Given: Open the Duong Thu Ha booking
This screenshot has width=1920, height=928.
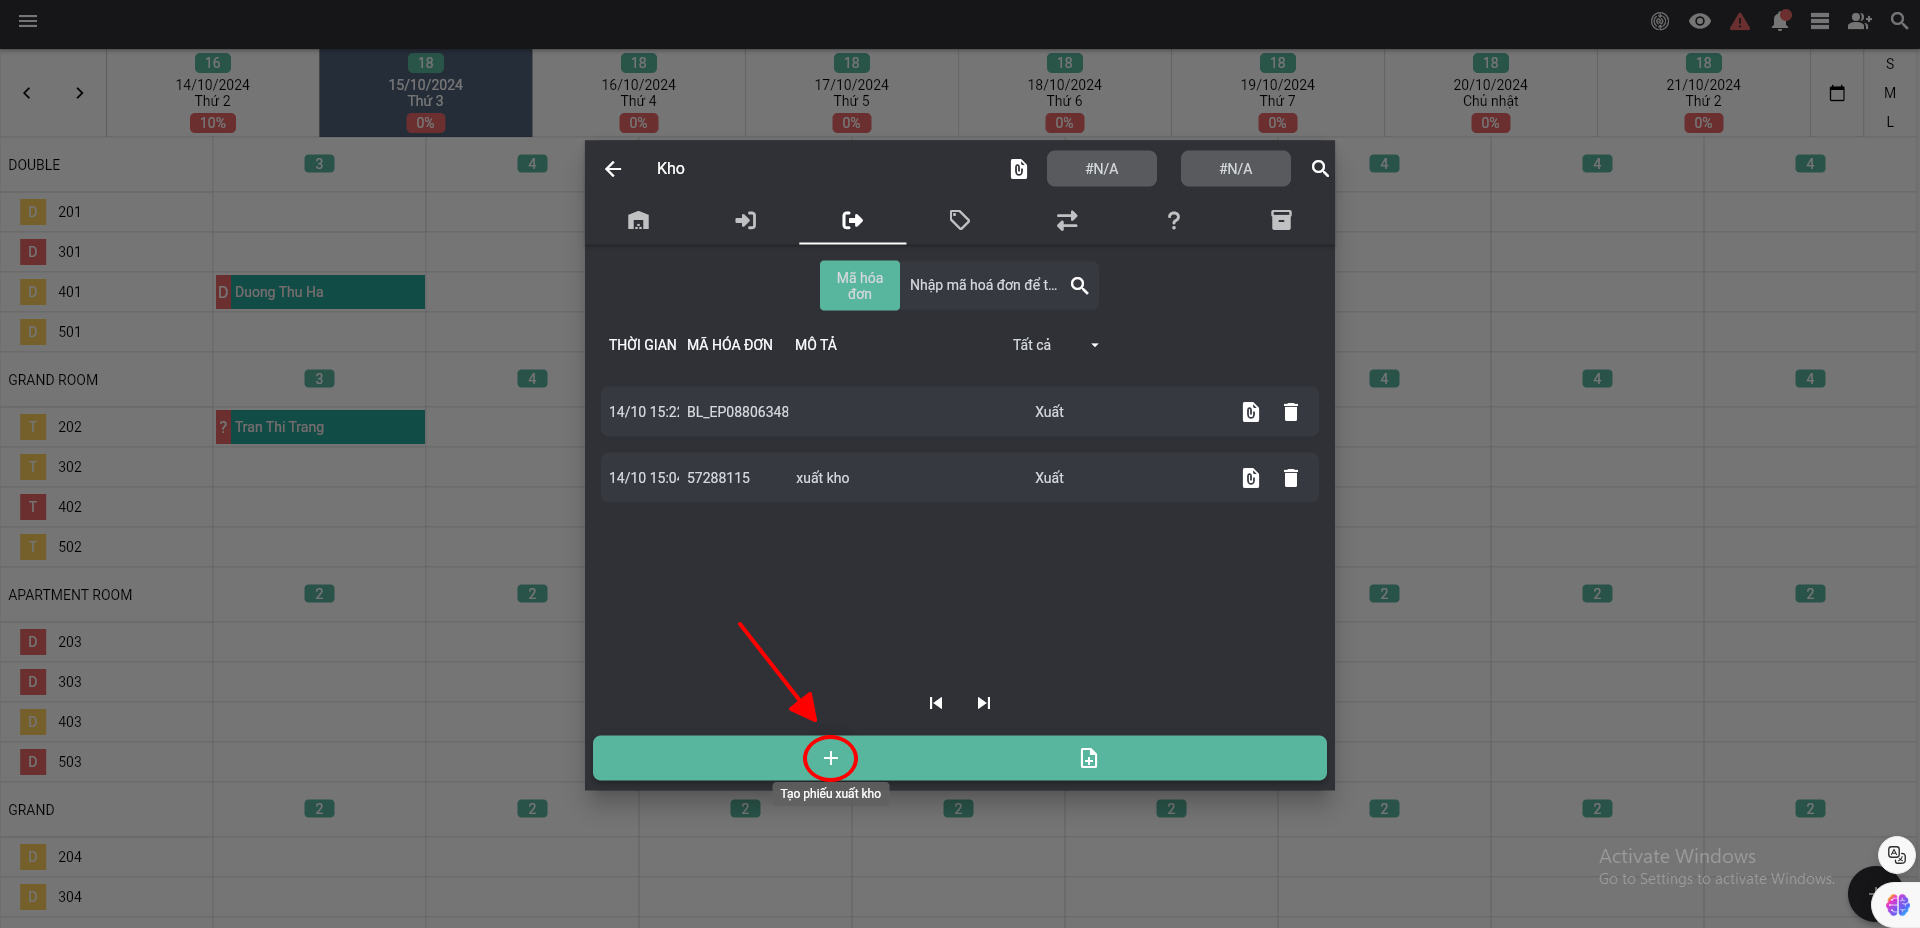Looking at the screenshot, I should (x=321, y=292).
